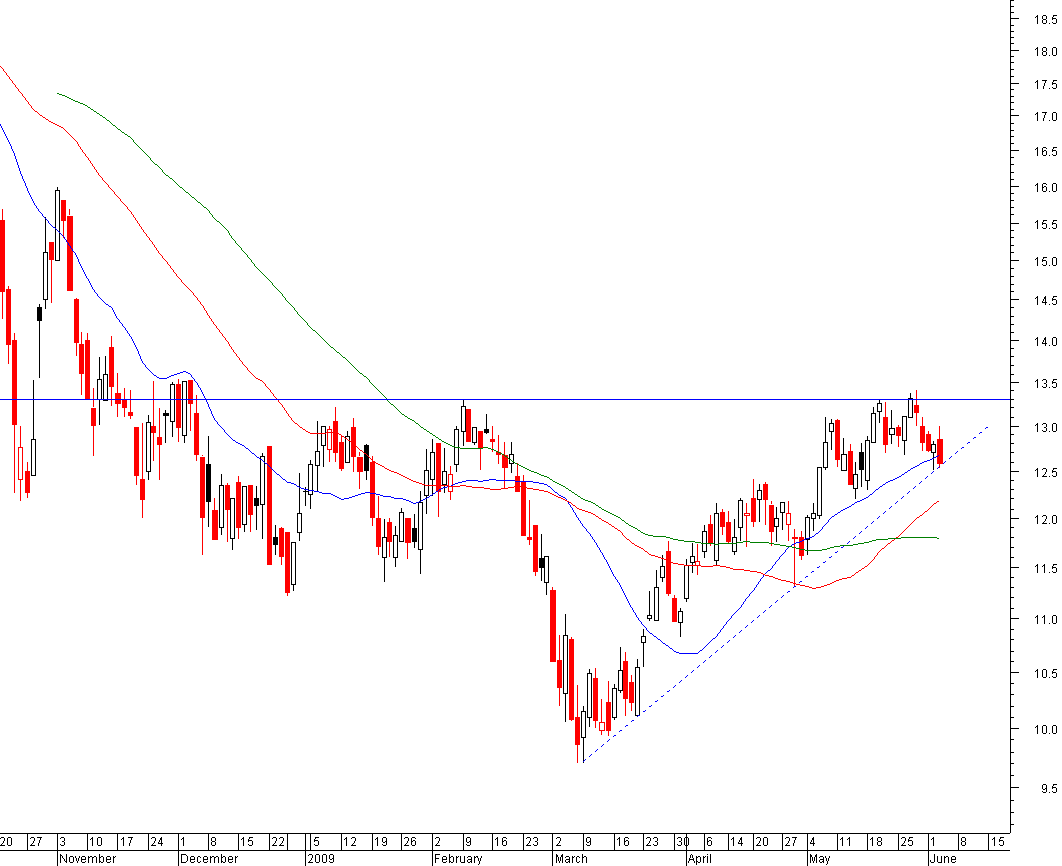Click the 17.5 price axis label

[1045, 85]
